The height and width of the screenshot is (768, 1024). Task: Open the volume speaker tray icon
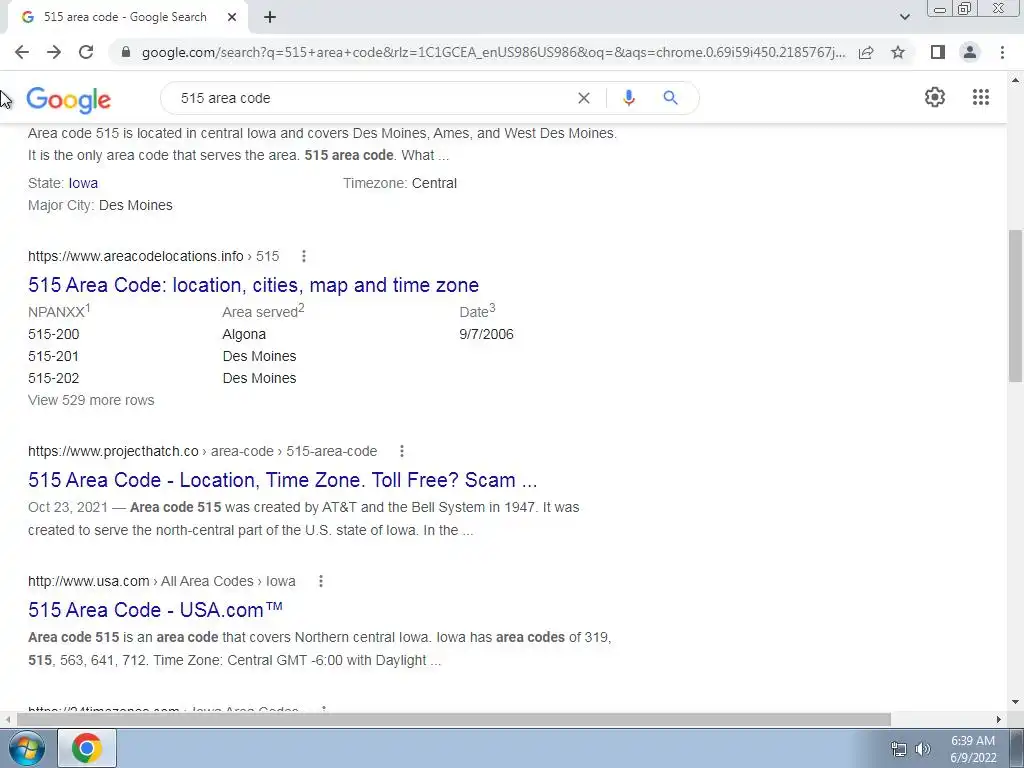point(923,749)
